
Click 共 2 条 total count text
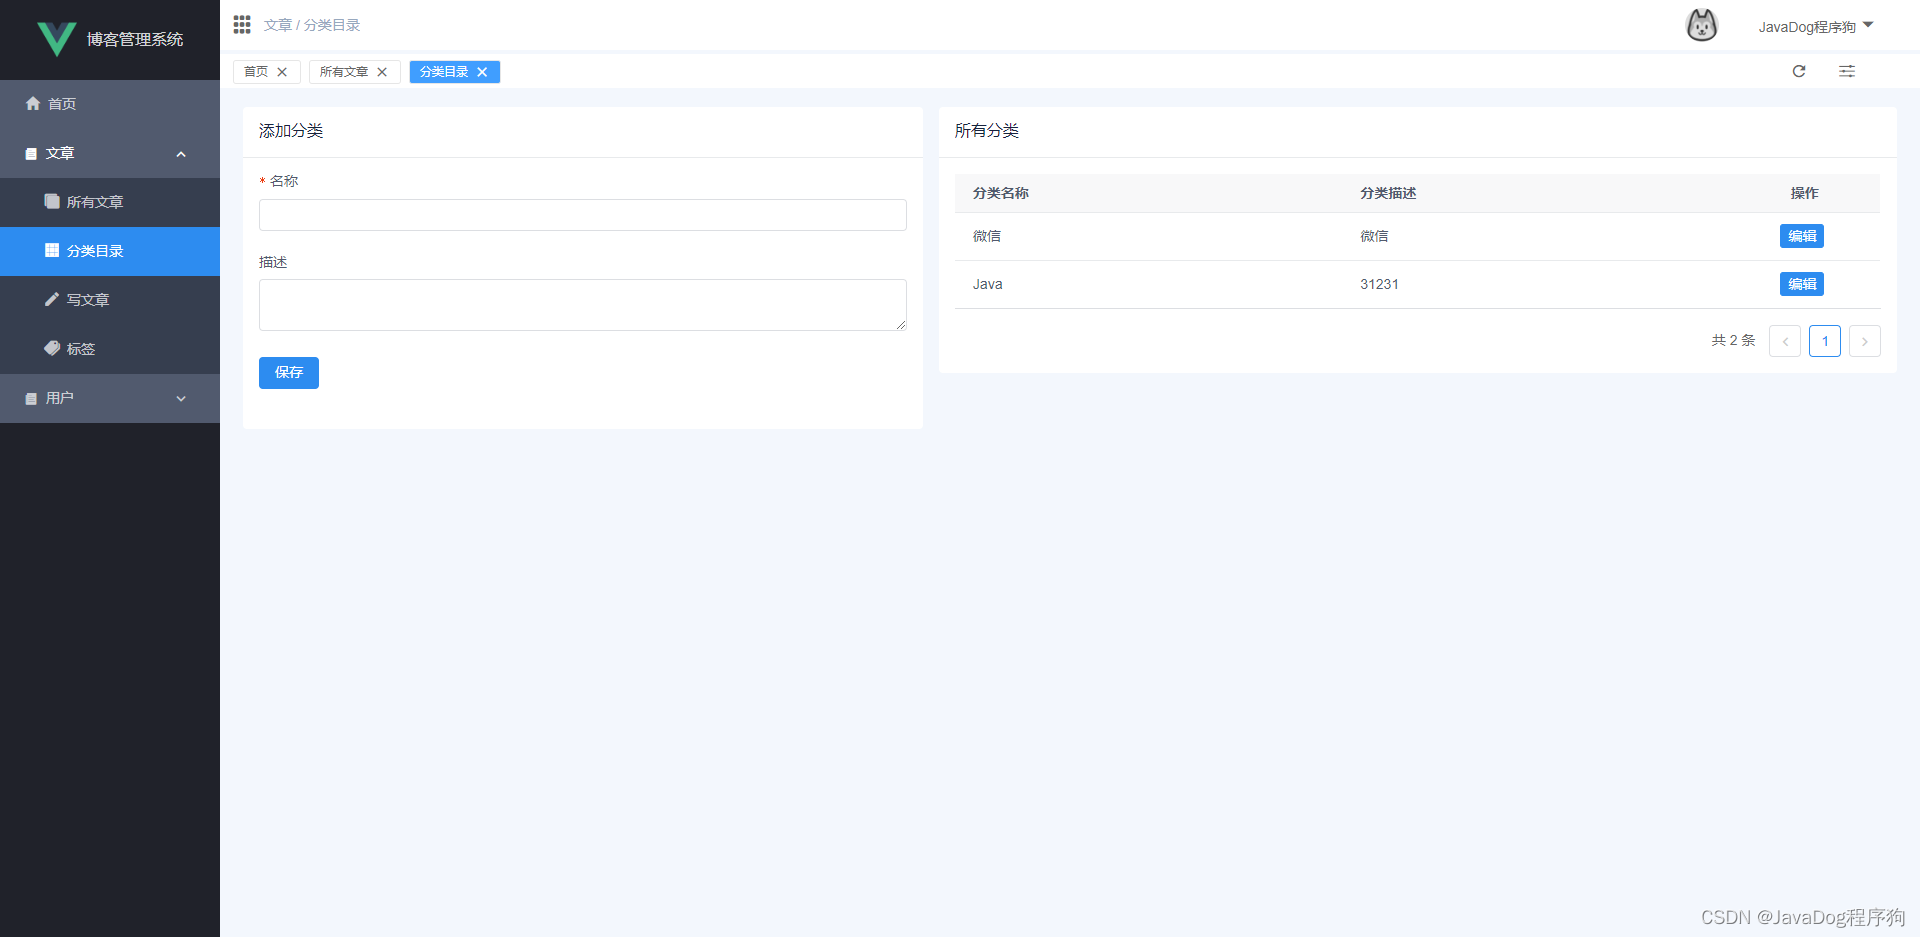(1733, 341)
